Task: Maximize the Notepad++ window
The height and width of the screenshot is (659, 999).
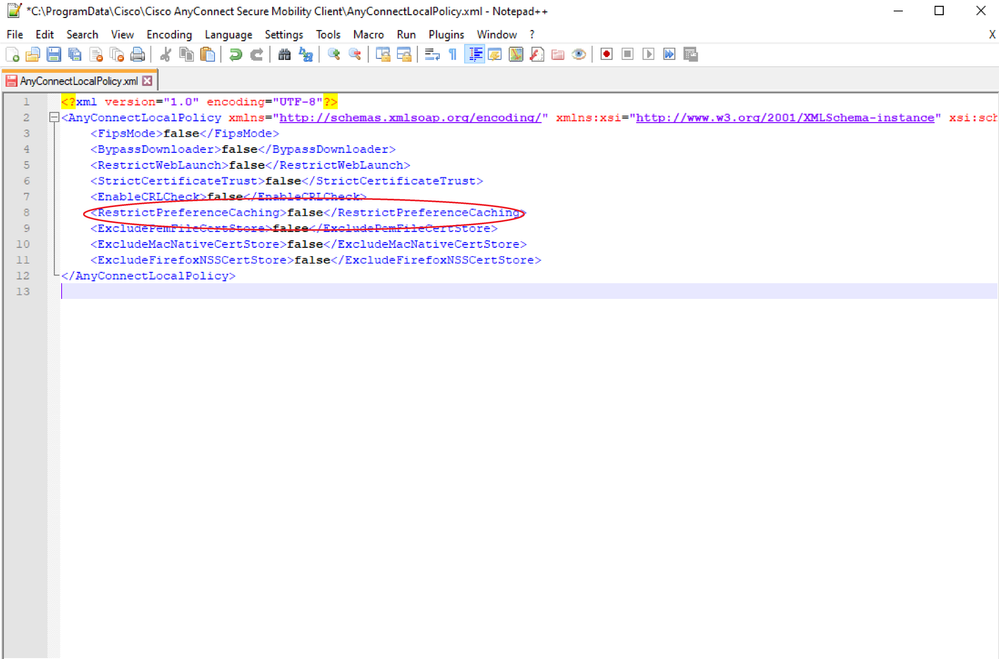Action: 939,11
